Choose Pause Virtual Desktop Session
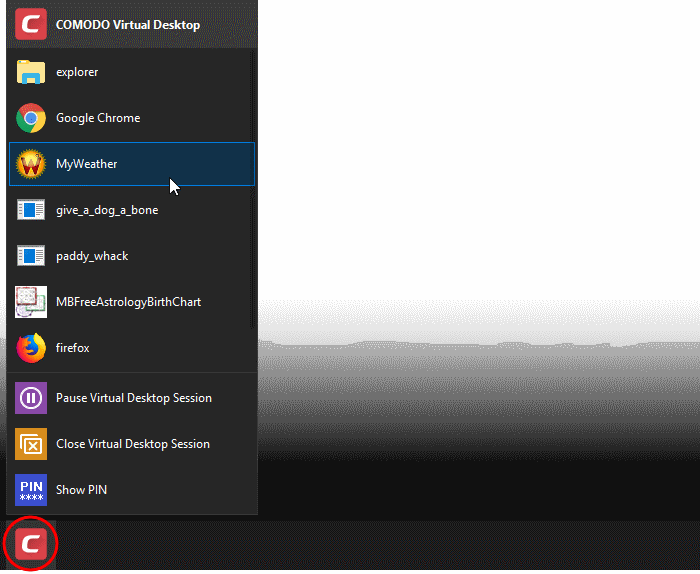Viewport: 700px width, 574px height. (132, 398)
